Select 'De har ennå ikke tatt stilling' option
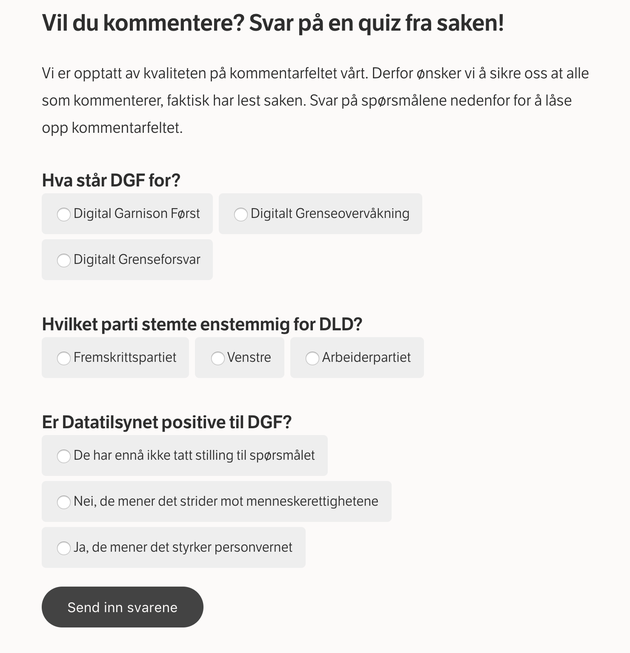The height and width of the screenshot is (653, 630). [x=184, y=456]
